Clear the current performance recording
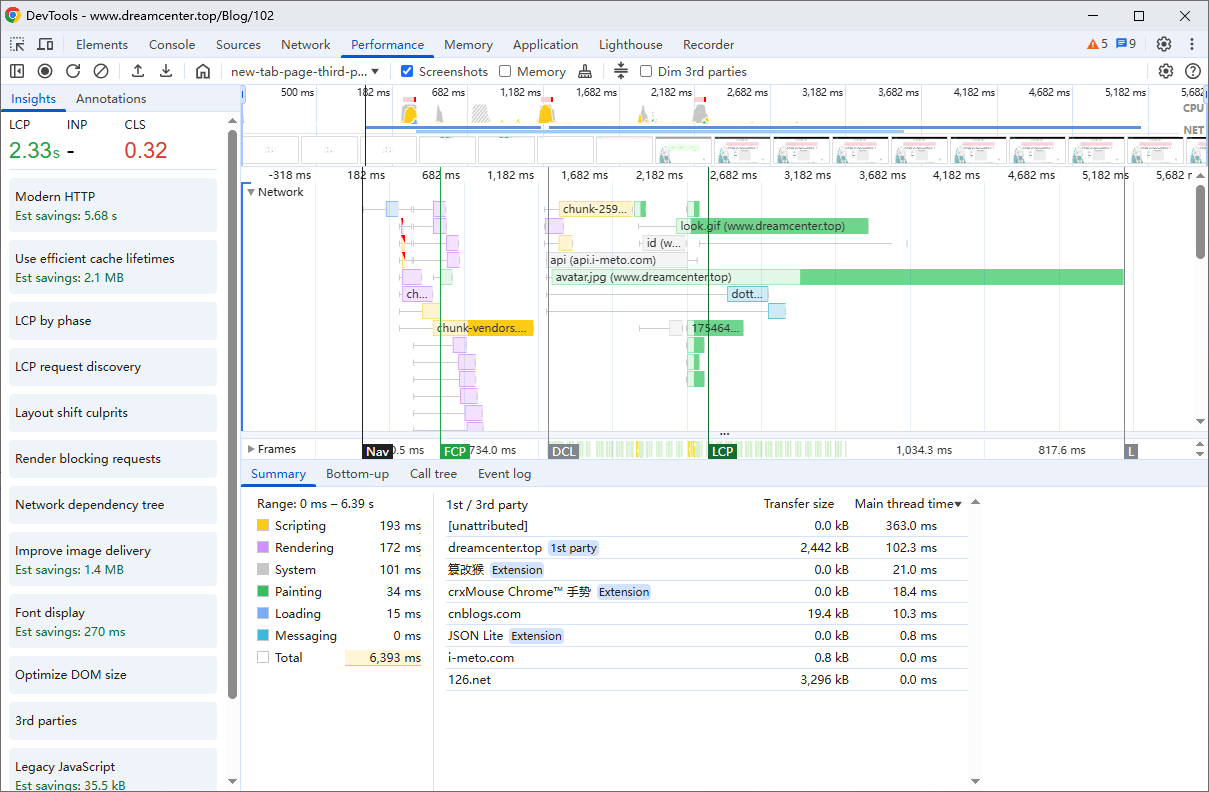Image resolution: width=1209 pixels, height=792 pixels. 101,71
